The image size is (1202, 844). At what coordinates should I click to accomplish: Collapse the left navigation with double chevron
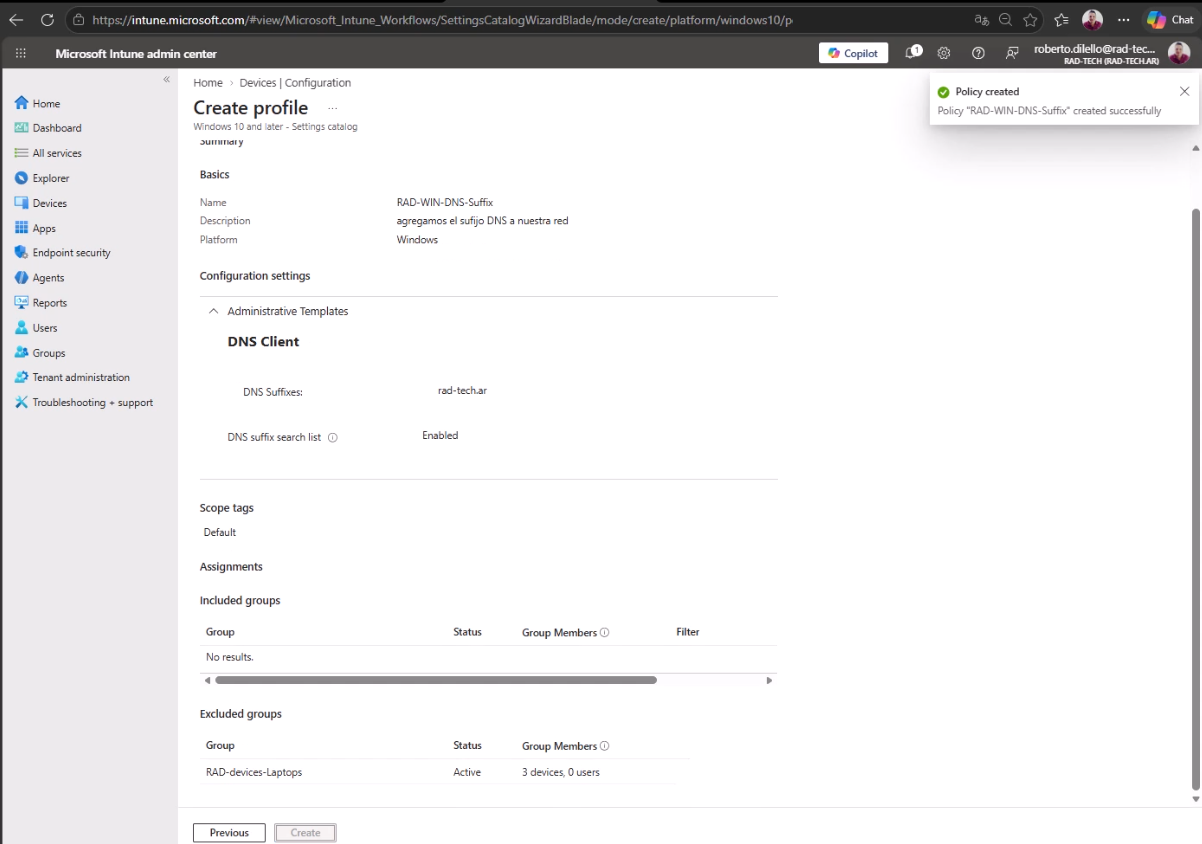pyautogui.click(x=167, y=79)
